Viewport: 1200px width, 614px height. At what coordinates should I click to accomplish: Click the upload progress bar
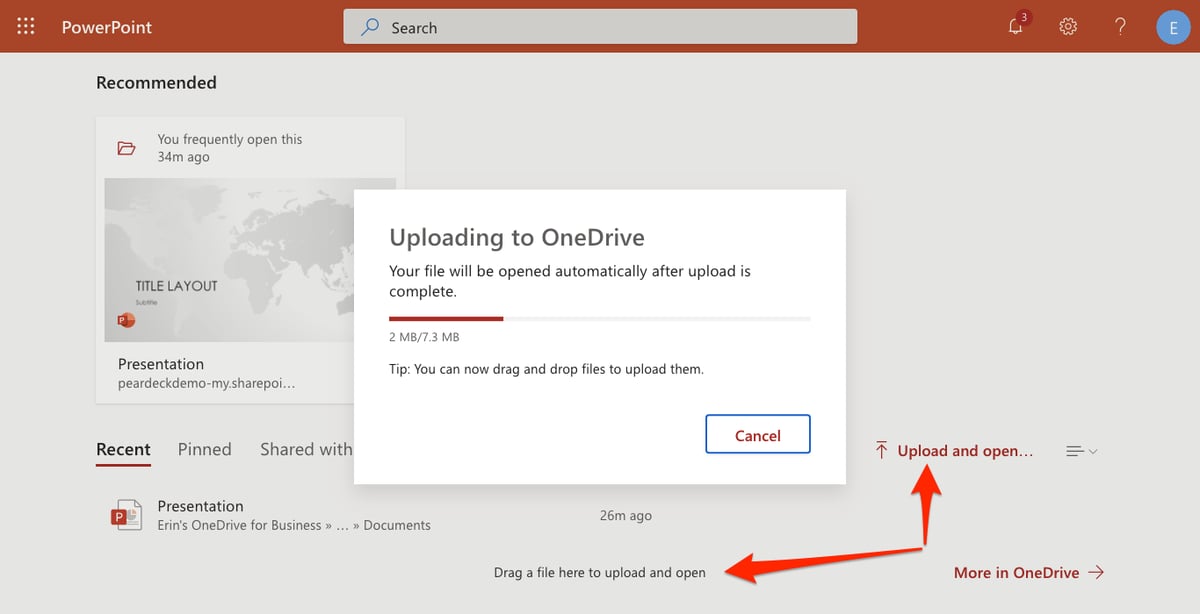tap(600, 318)
